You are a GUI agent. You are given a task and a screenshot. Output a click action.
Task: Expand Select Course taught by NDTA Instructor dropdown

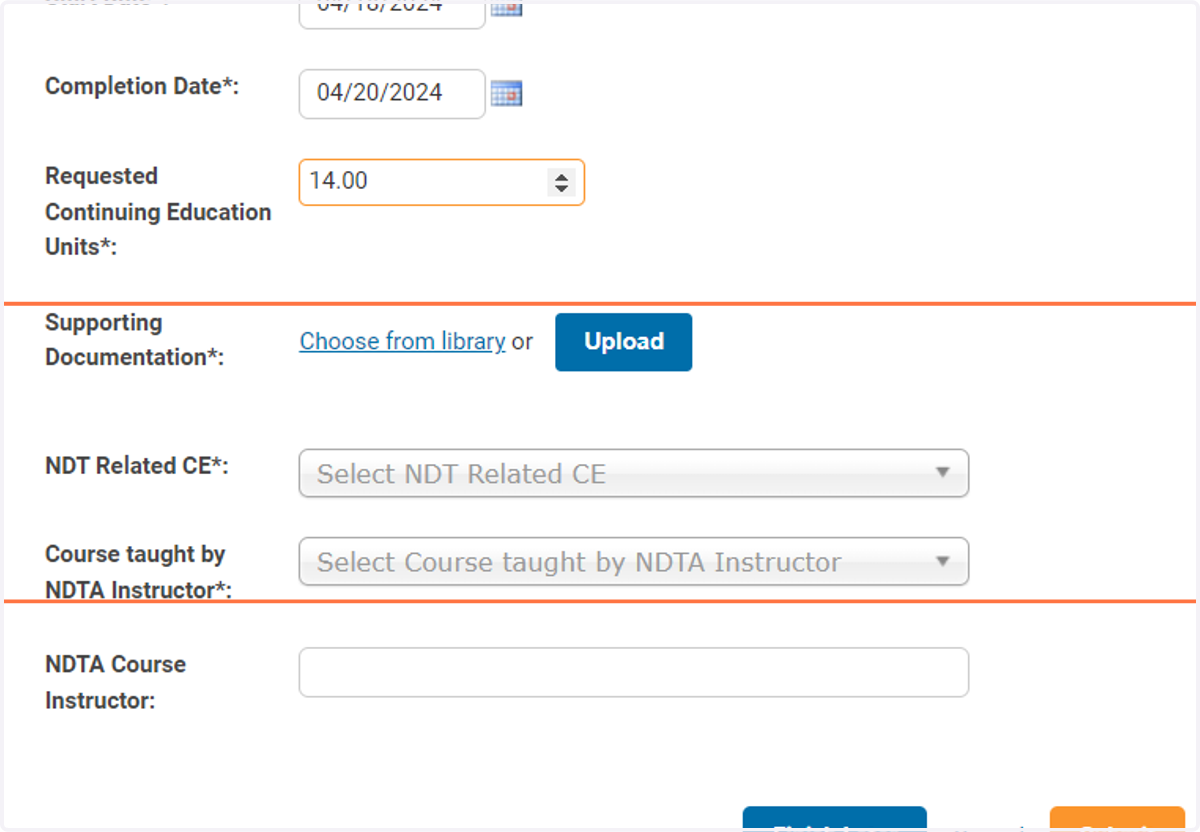click(634, 562)
